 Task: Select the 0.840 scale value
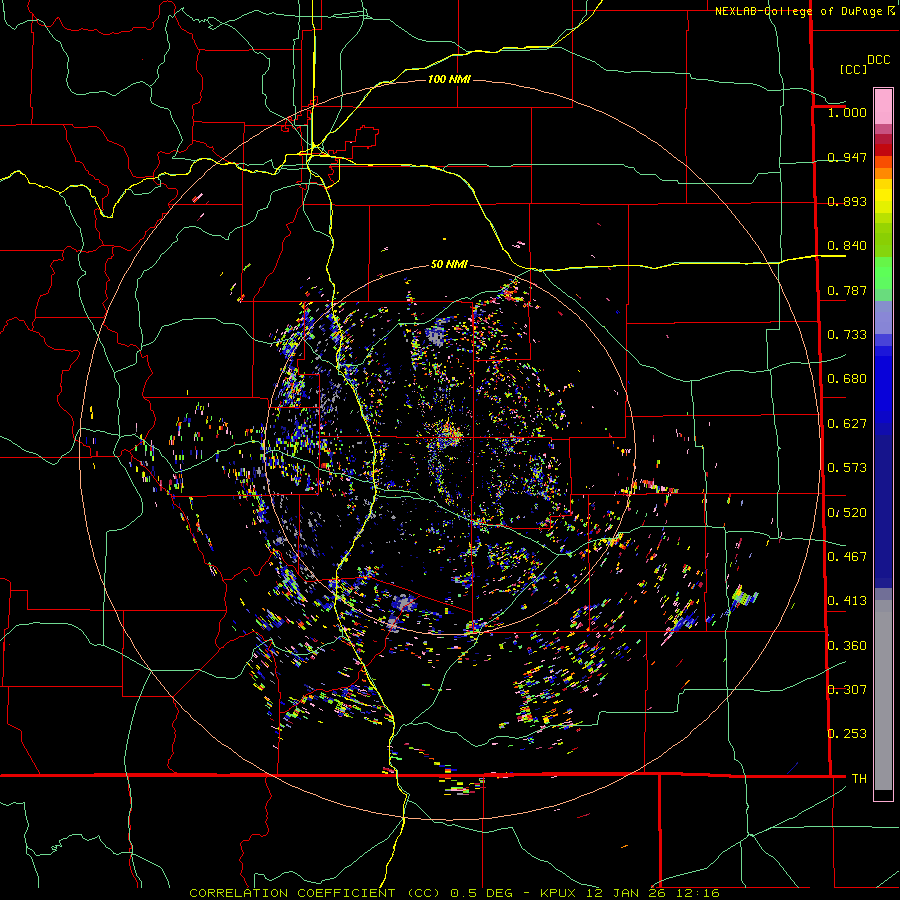pyautogui.click(x=847, y=245)
